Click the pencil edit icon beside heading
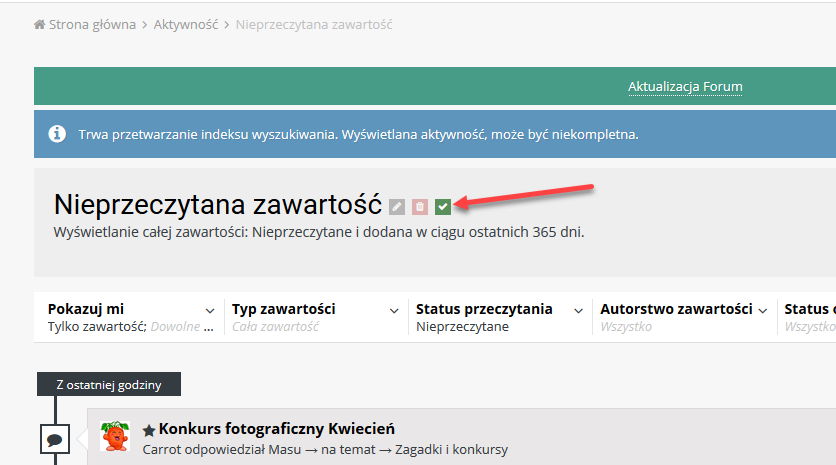 tap(397, 207)
